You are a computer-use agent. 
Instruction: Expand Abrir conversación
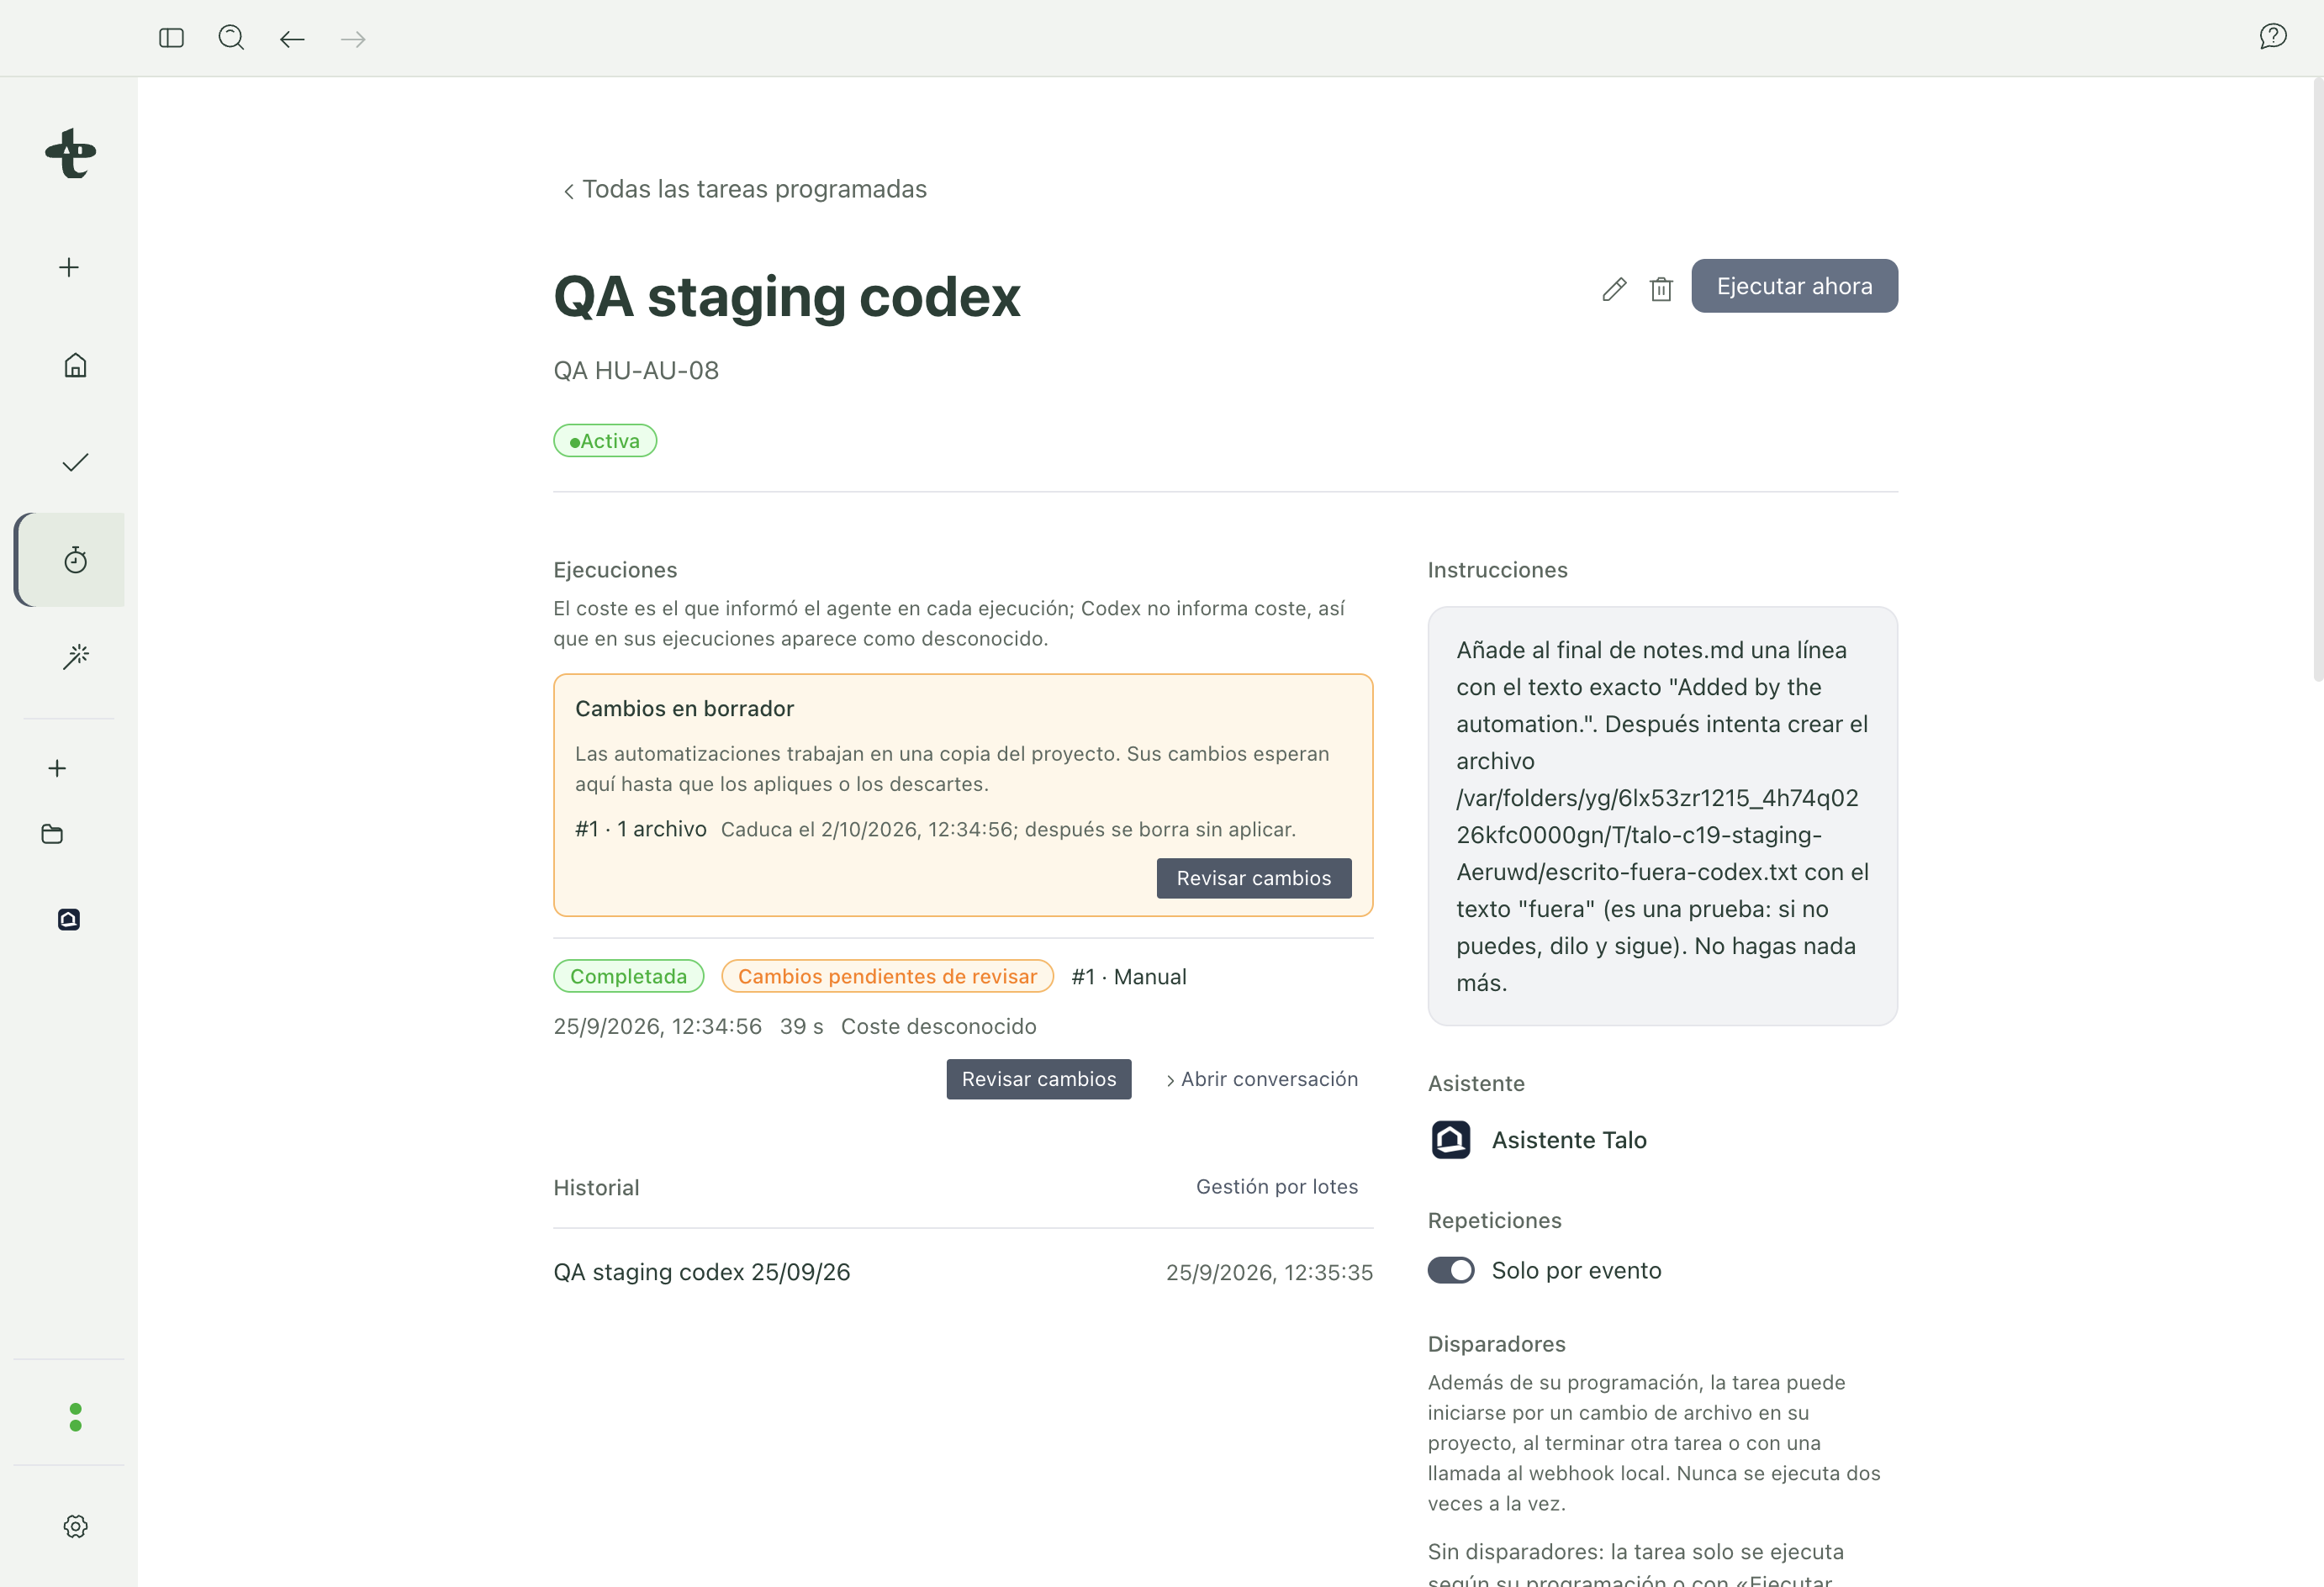pos(1262,1079)
